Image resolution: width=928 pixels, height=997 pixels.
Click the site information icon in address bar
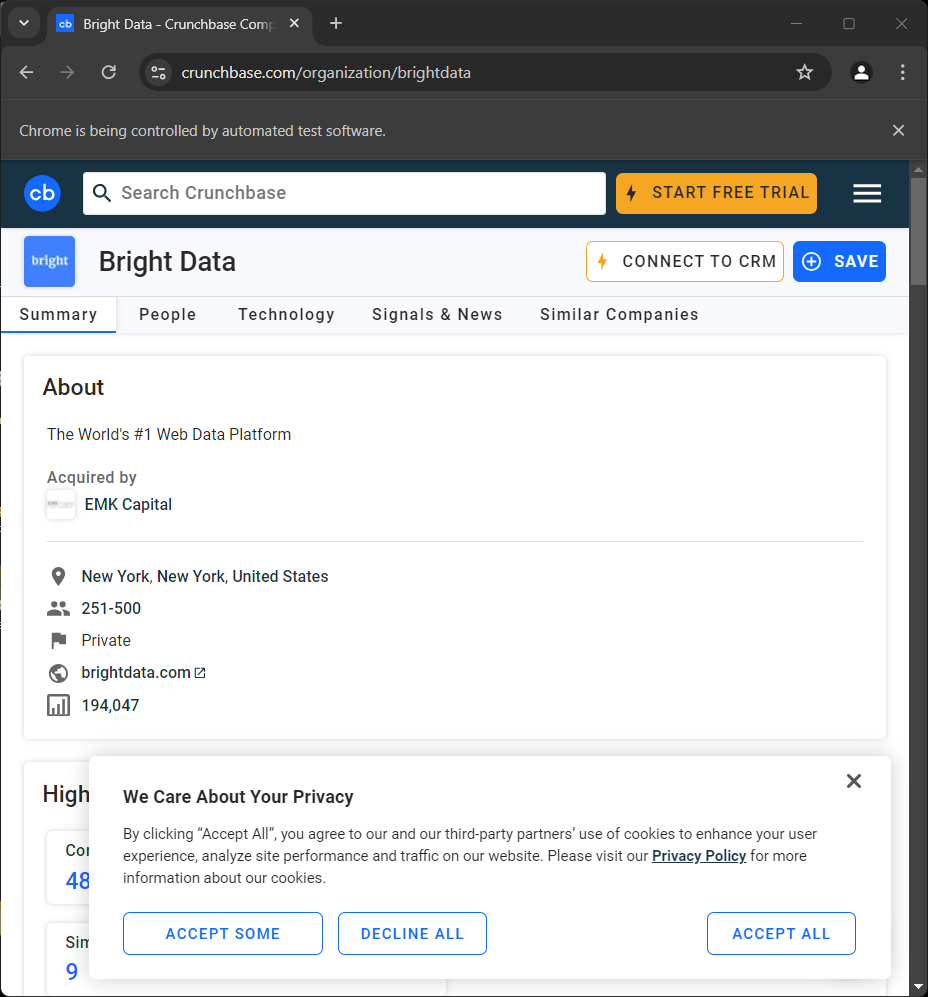point(158,72)
